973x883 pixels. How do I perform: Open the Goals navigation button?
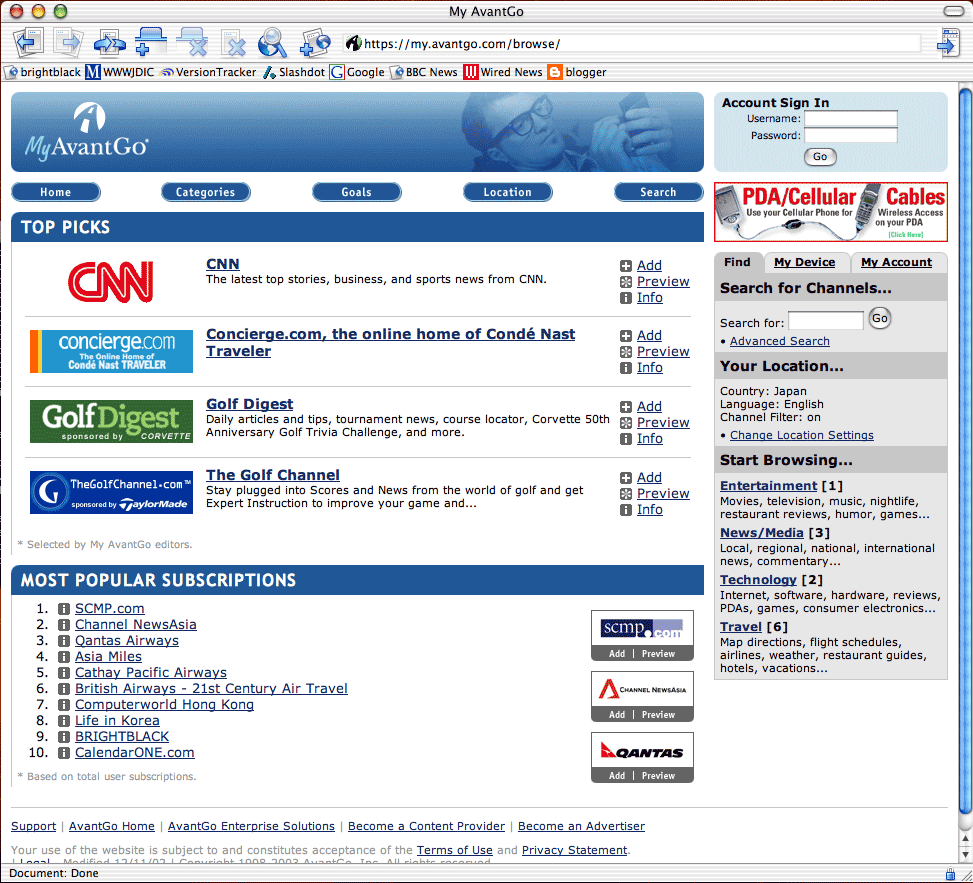(x=356, y=192)
